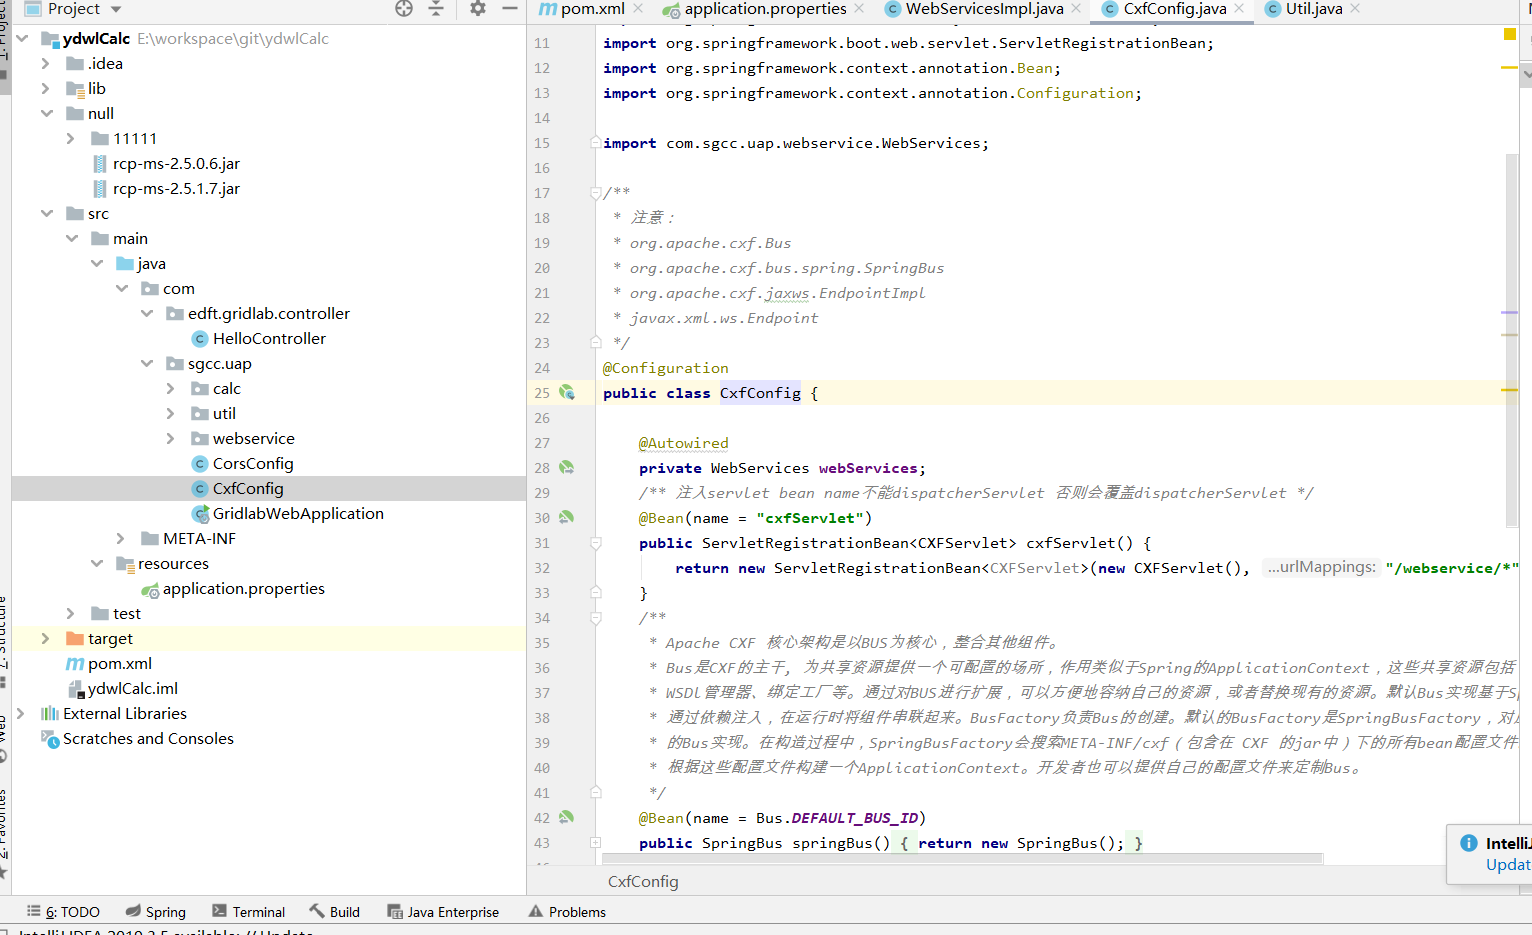Collapse the ydwlCalc project root
This screenshot has width=1532, height=935.
[x=22, y=39]
